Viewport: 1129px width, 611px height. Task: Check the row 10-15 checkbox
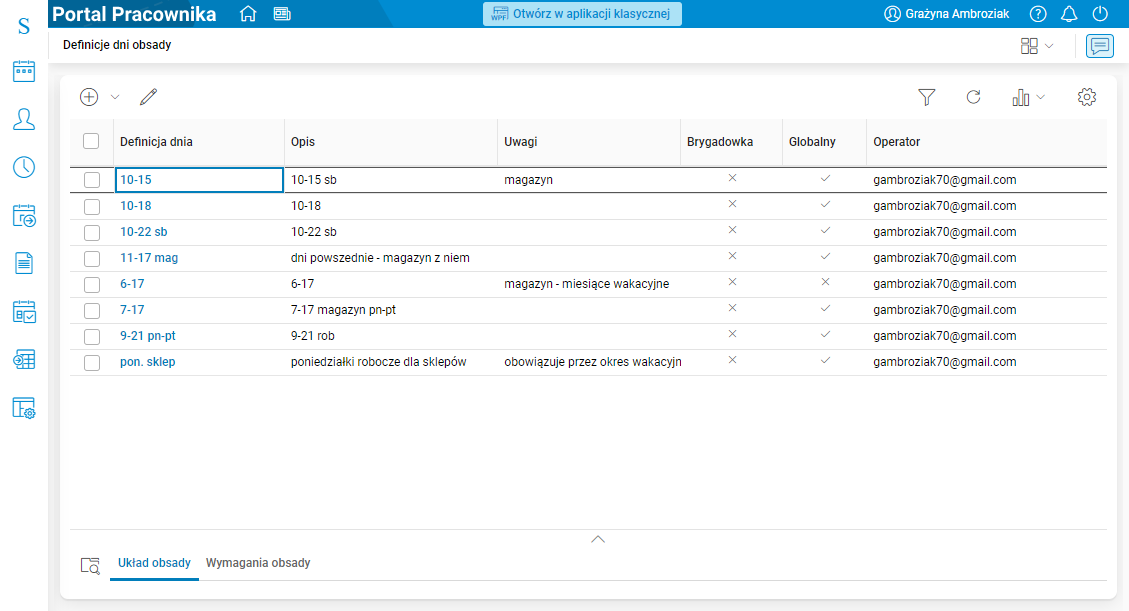(91, 180)
